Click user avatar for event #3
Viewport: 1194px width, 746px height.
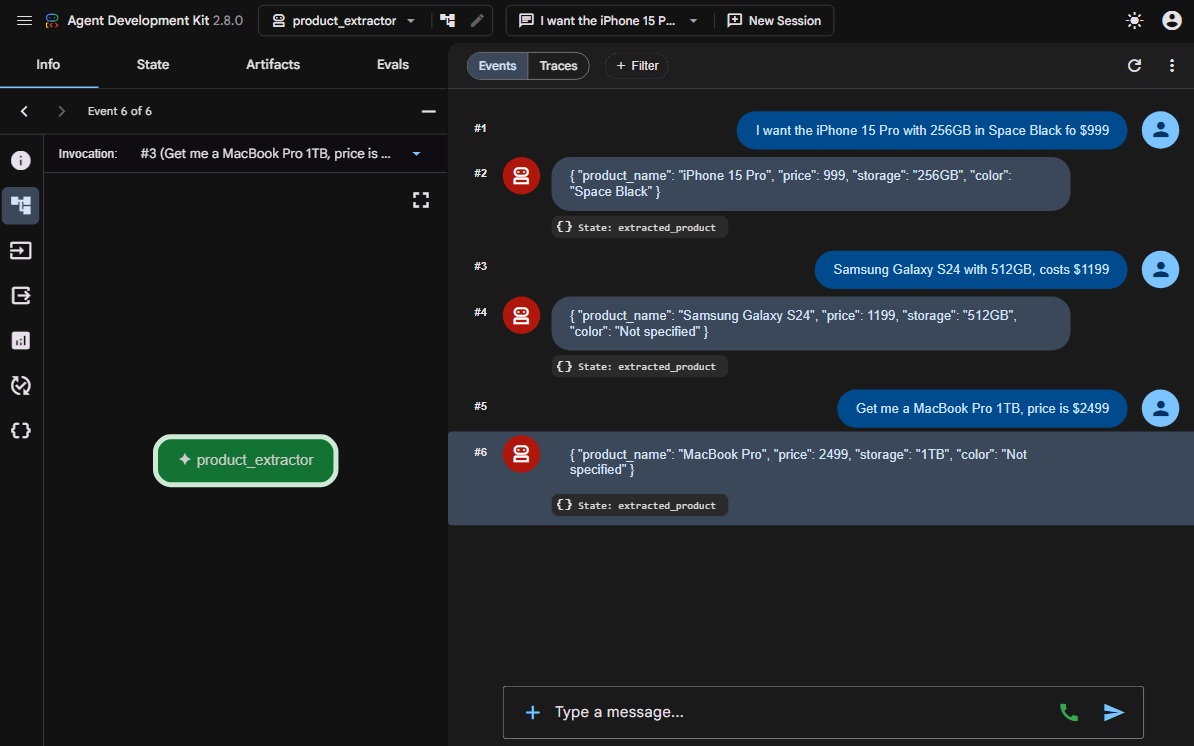[x=1160, y=269]
